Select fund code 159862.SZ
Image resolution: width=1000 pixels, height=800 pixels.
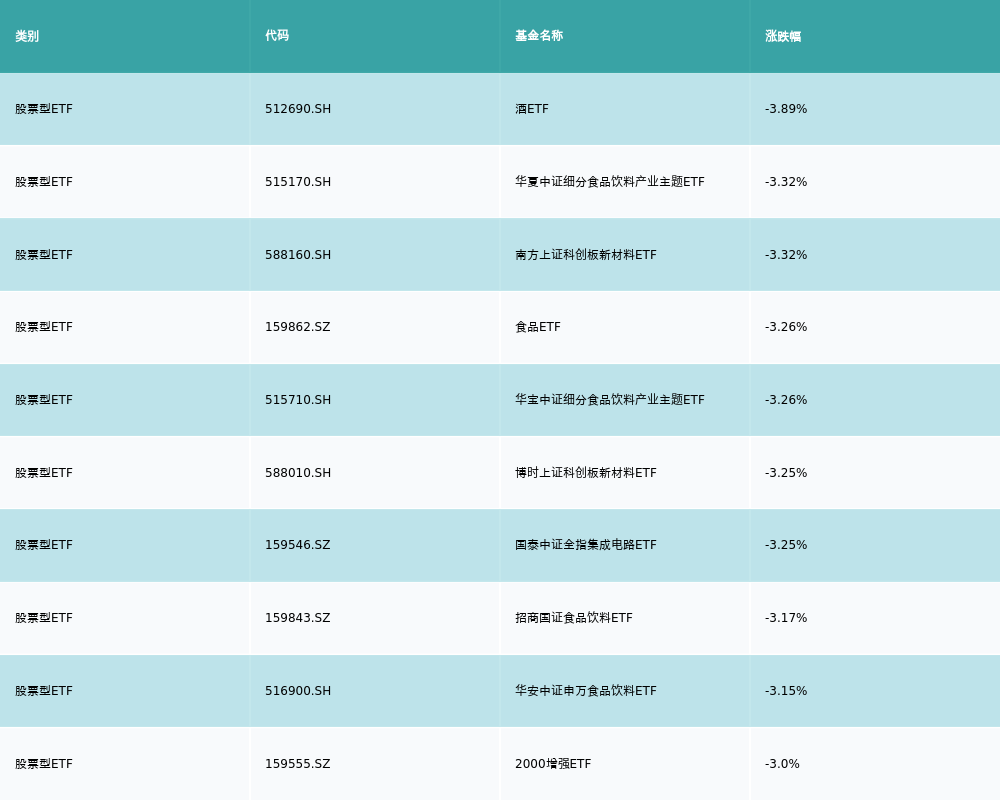(x=298, y=327)
